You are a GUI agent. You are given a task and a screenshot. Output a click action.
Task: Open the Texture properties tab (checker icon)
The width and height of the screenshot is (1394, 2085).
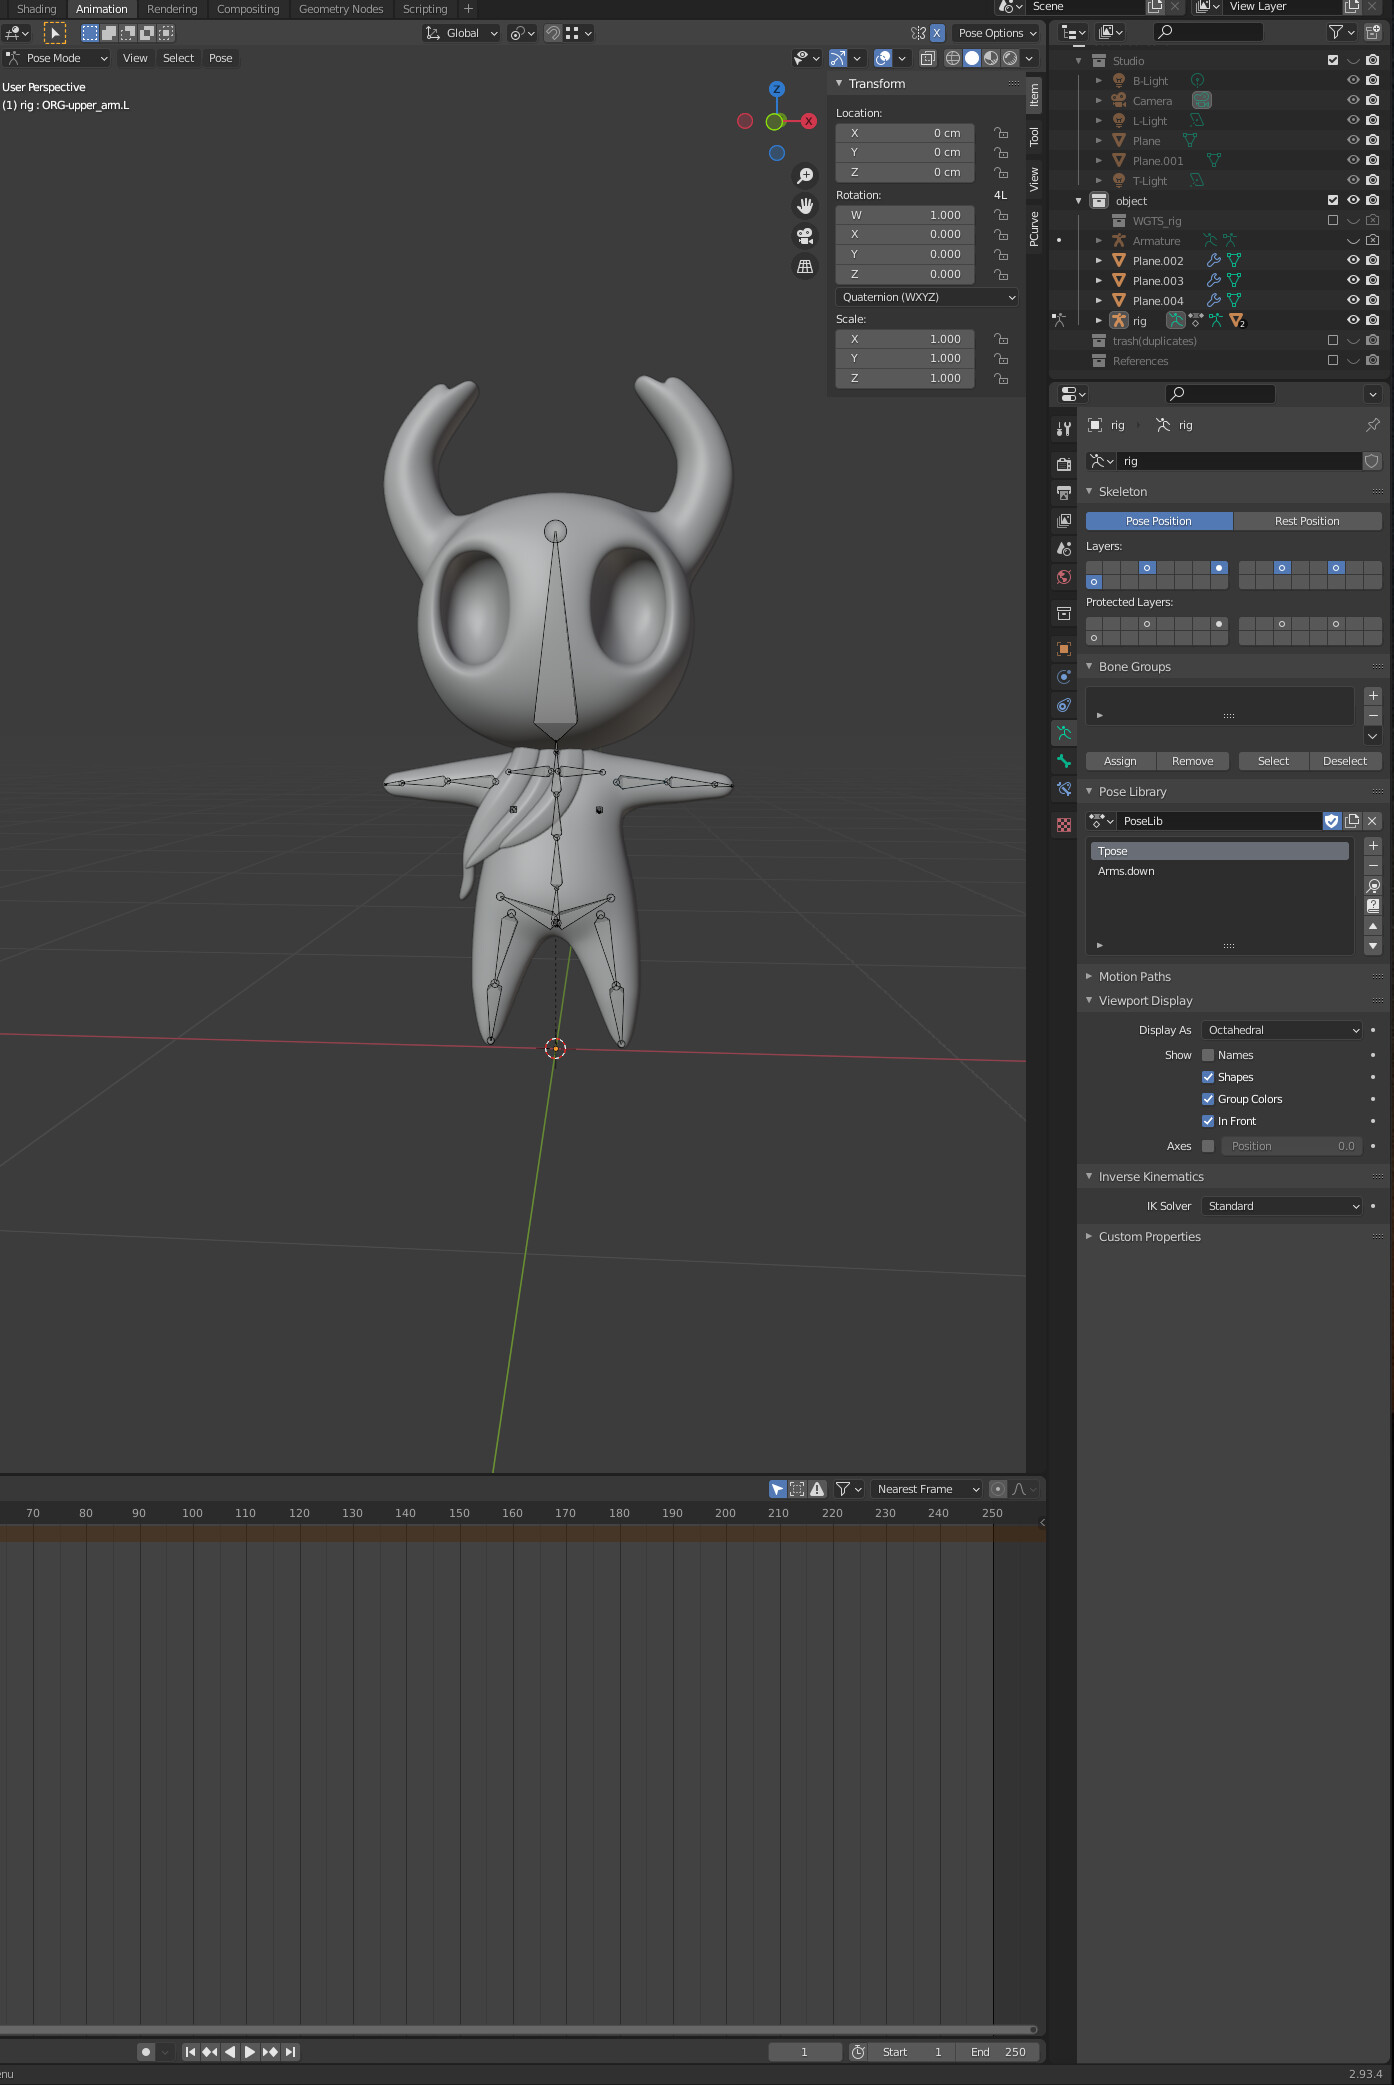1064,825
